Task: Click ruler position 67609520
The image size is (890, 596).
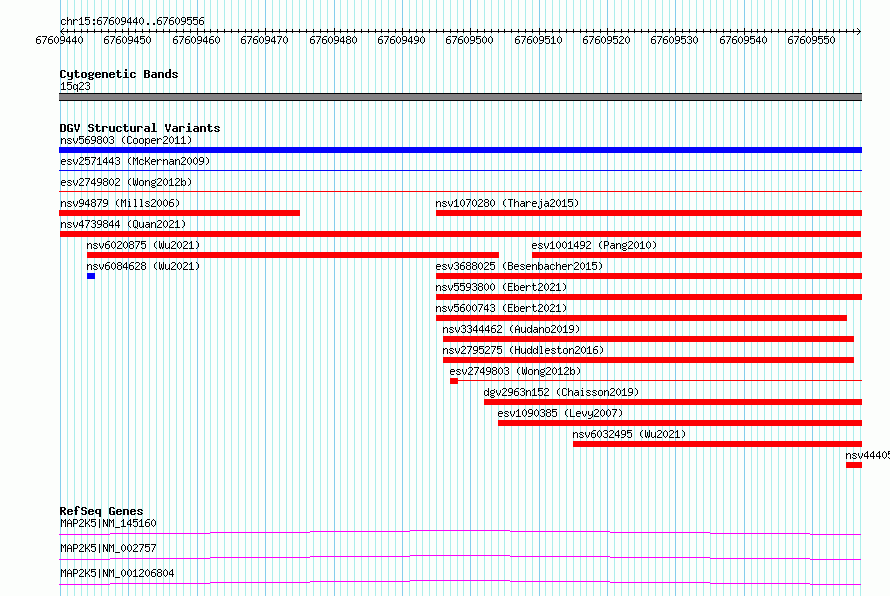Action: [606, 40]
